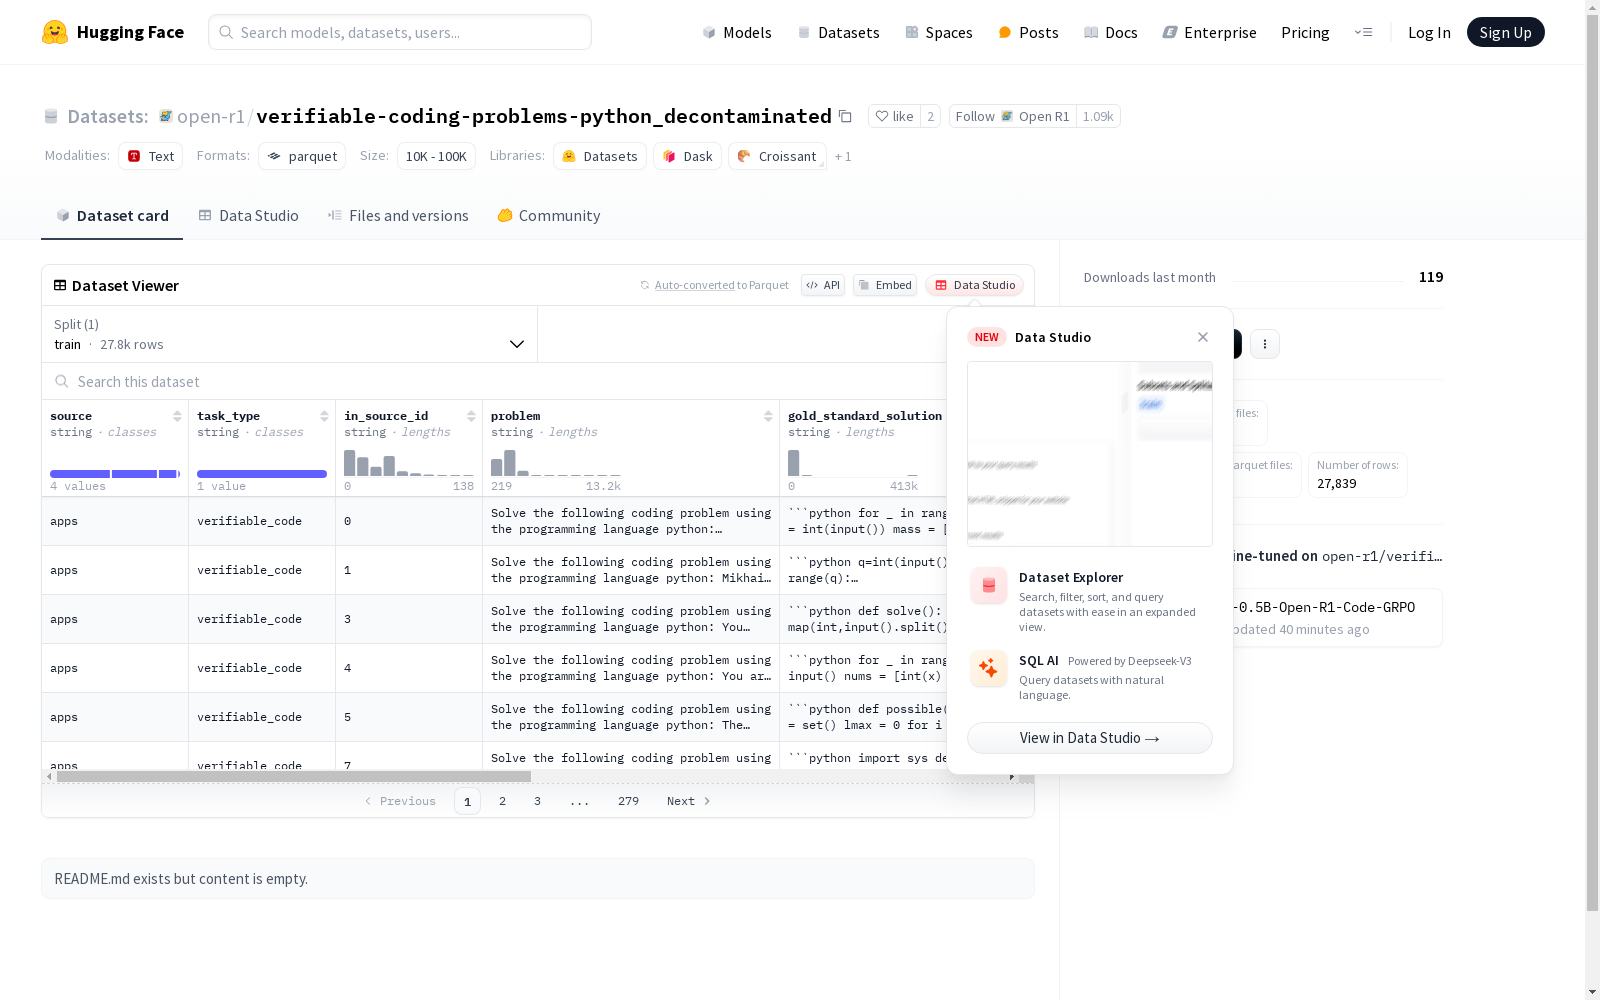Select the Dask library tag
The width and height of the screenshot is (1600, 1000).
(688, 156)
